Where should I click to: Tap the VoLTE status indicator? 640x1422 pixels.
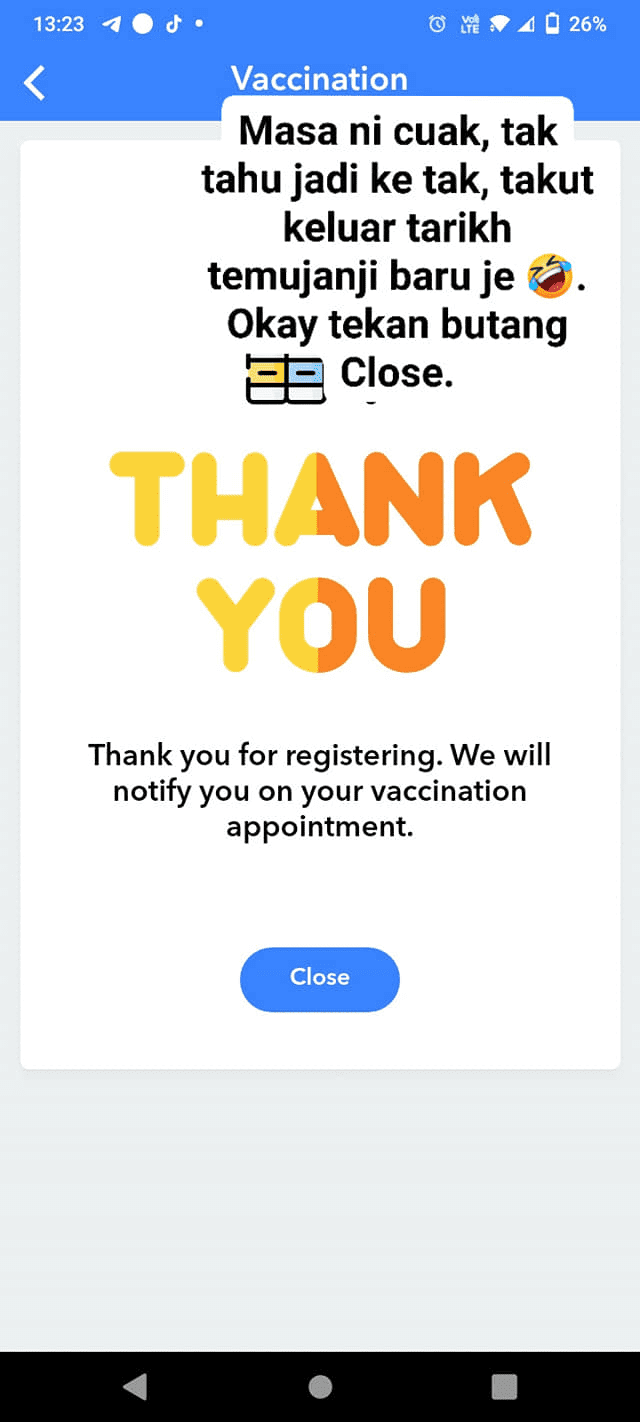click(x=468, y=25)
